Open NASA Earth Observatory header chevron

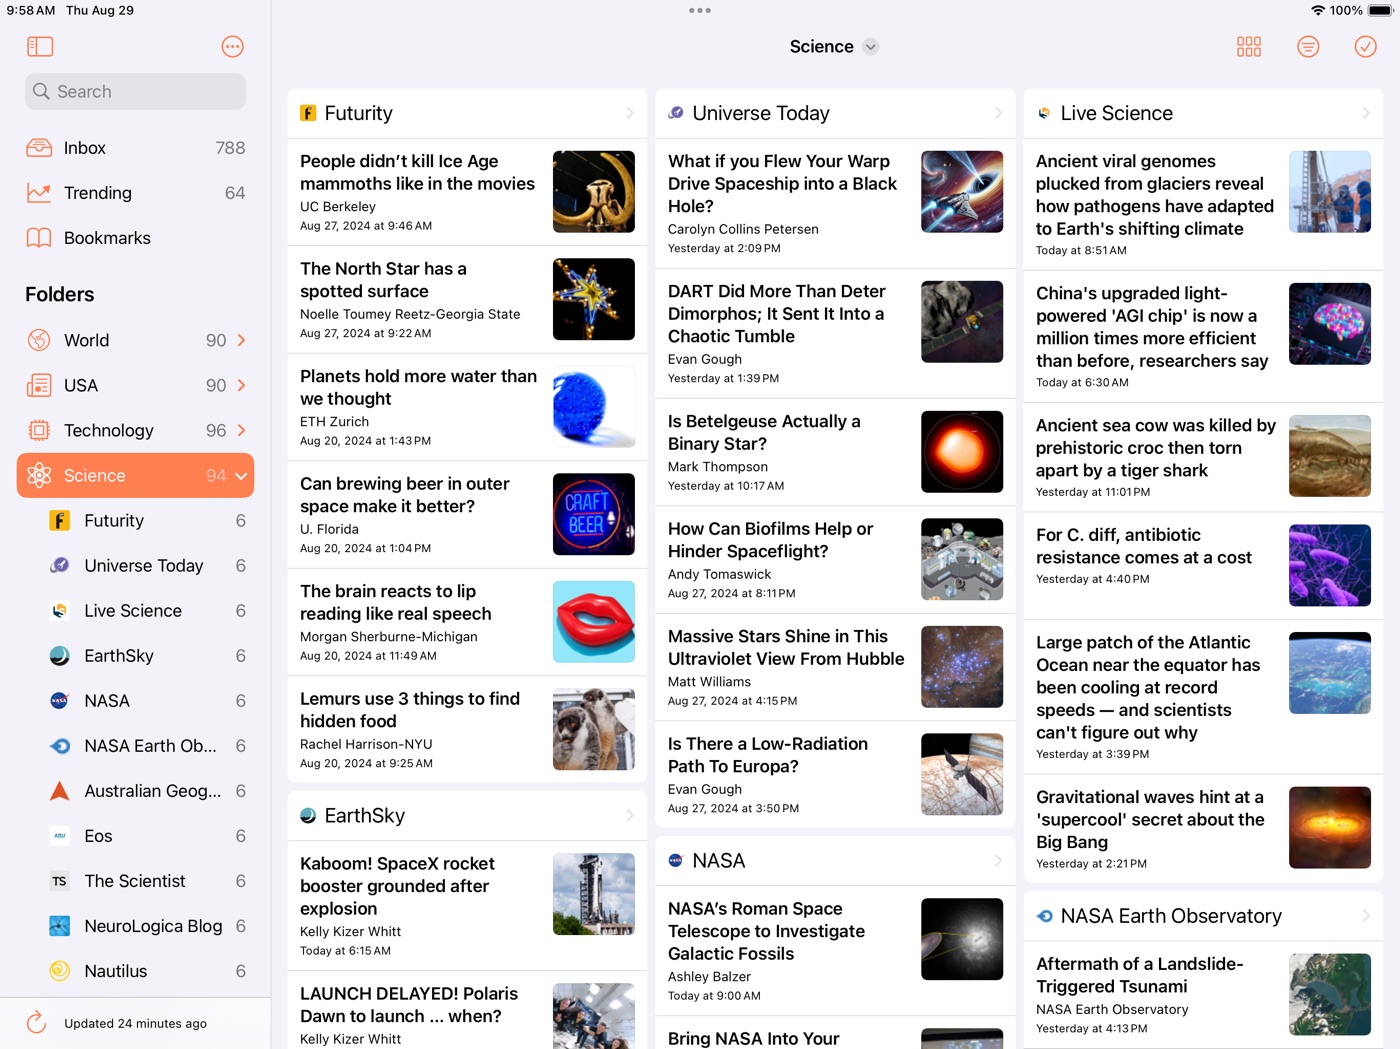pos(1366,916)
